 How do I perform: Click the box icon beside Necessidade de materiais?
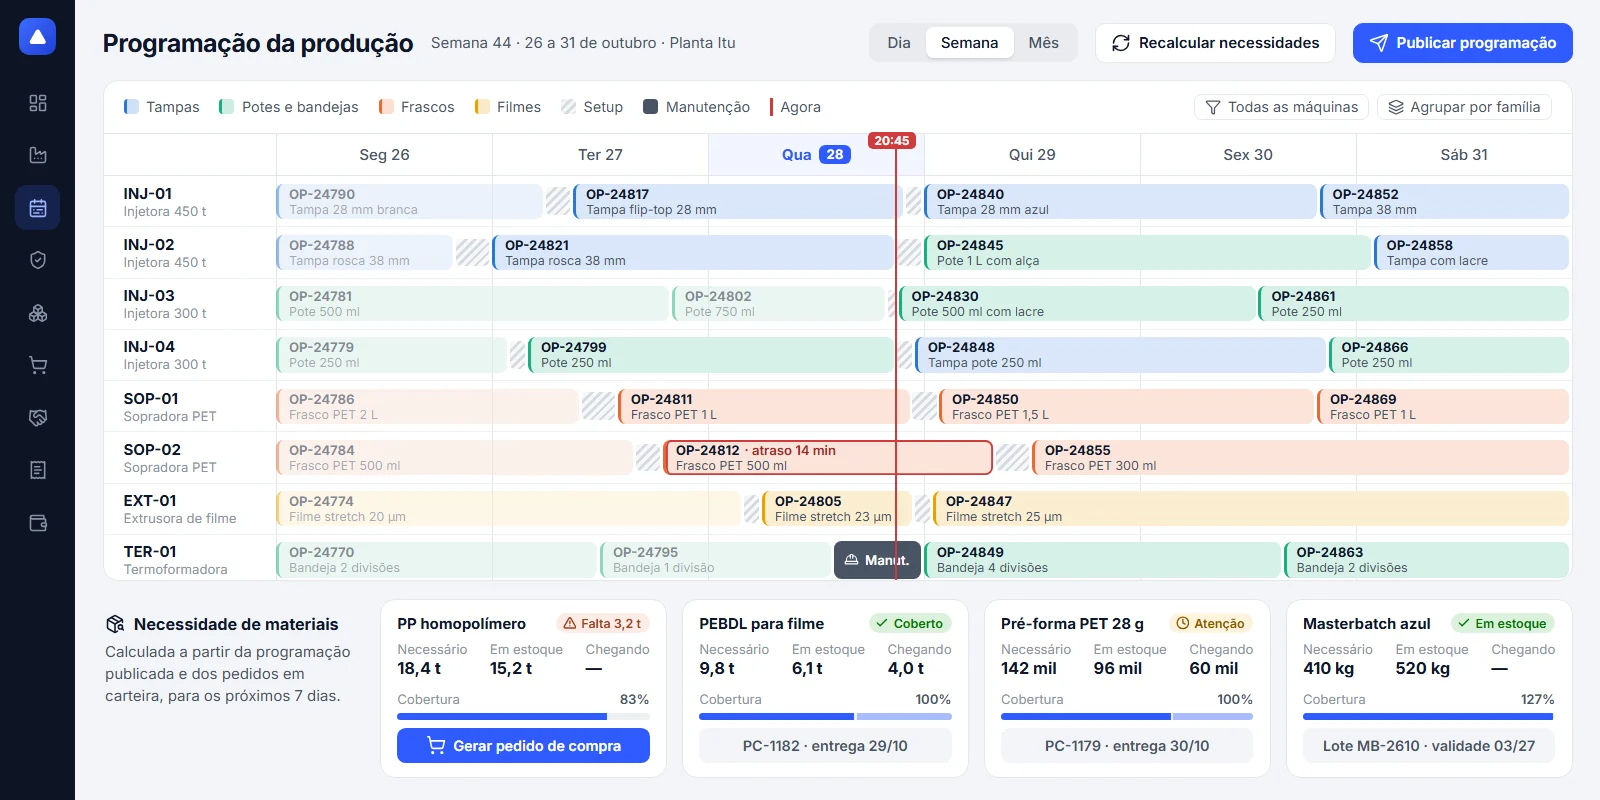(115, 624)
